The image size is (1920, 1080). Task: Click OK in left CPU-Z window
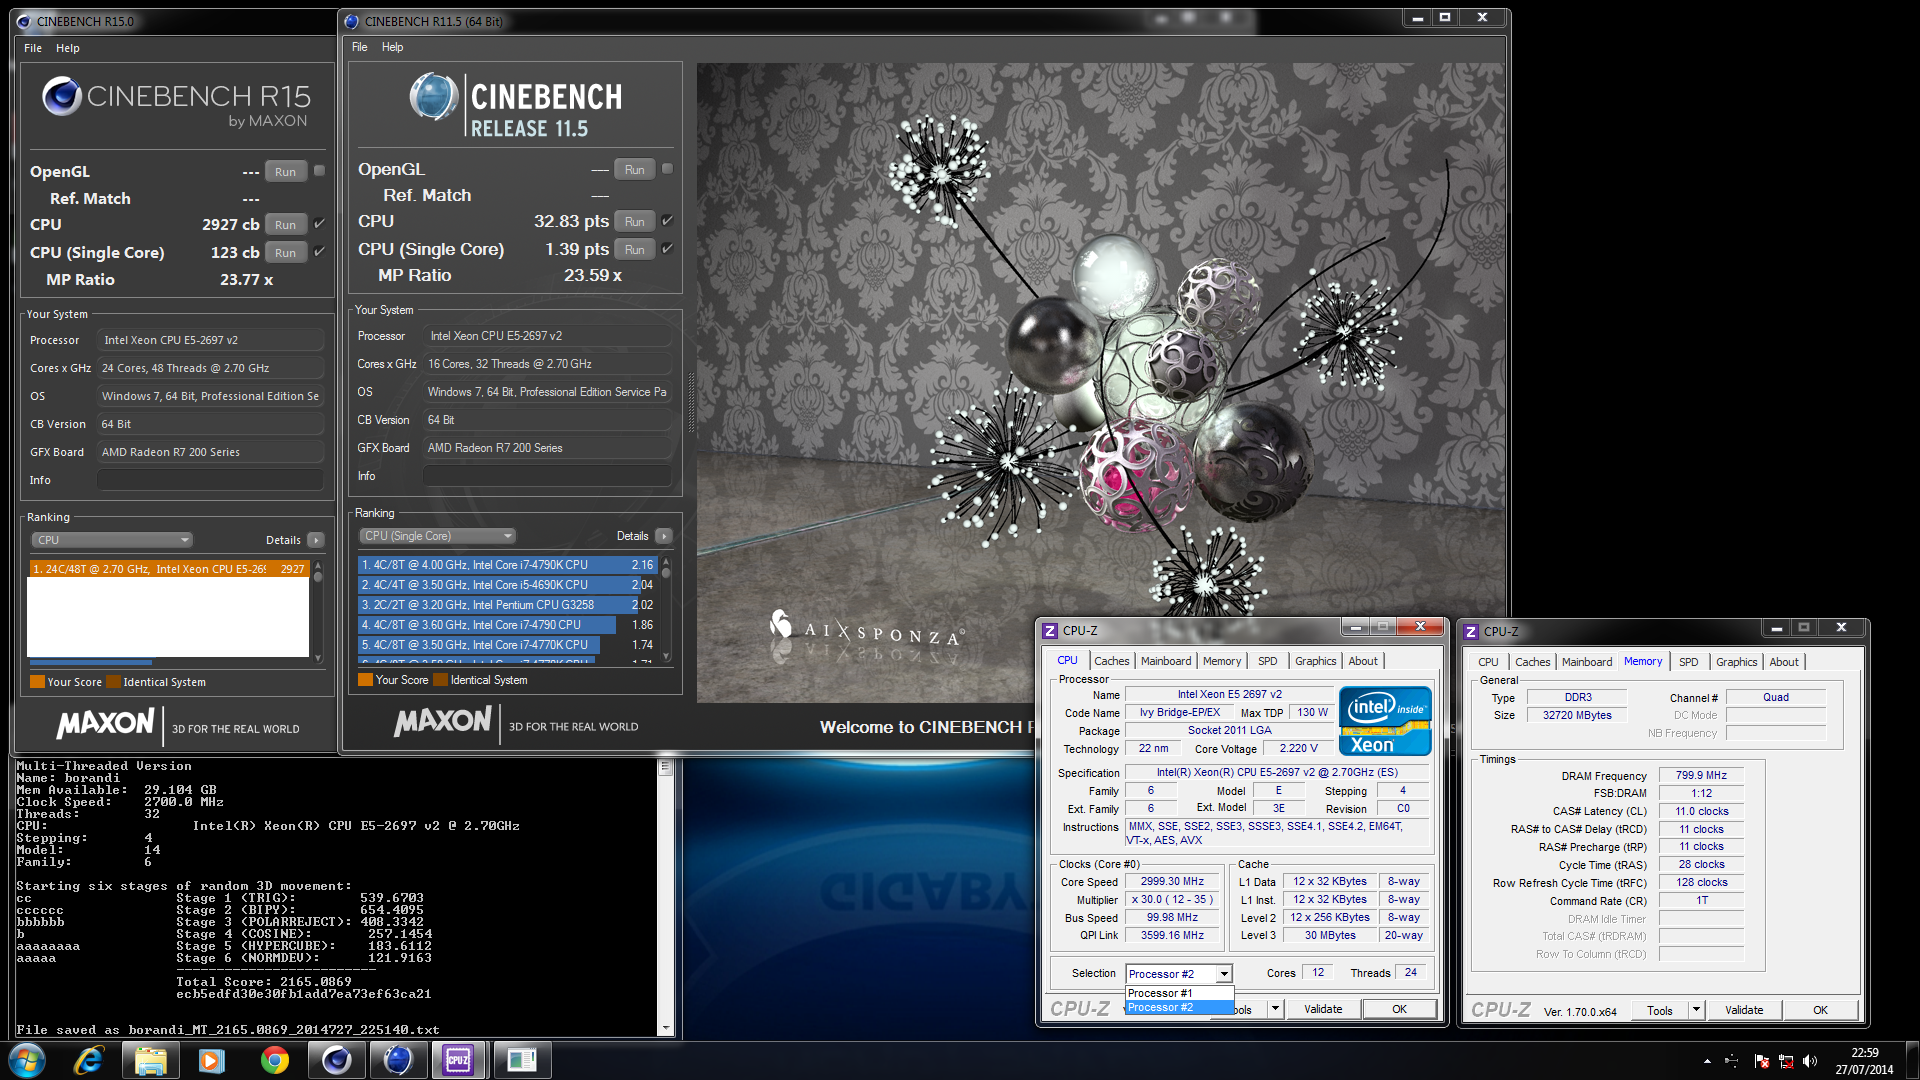pos(1399,1009)
